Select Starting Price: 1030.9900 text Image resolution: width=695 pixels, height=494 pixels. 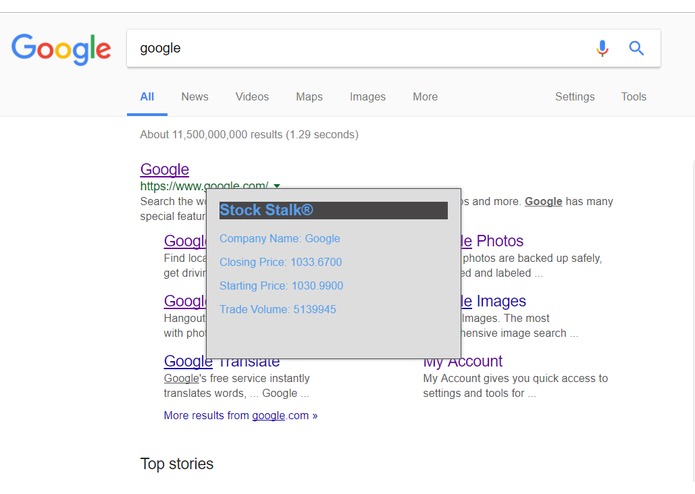tap(281, 286)
